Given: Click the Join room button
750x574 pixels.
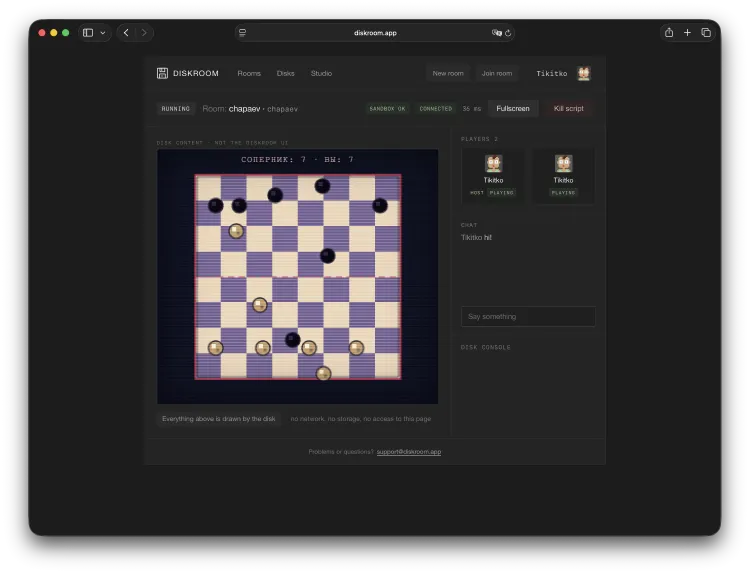Looking at the screenshot, I should (x=497, y=73).
